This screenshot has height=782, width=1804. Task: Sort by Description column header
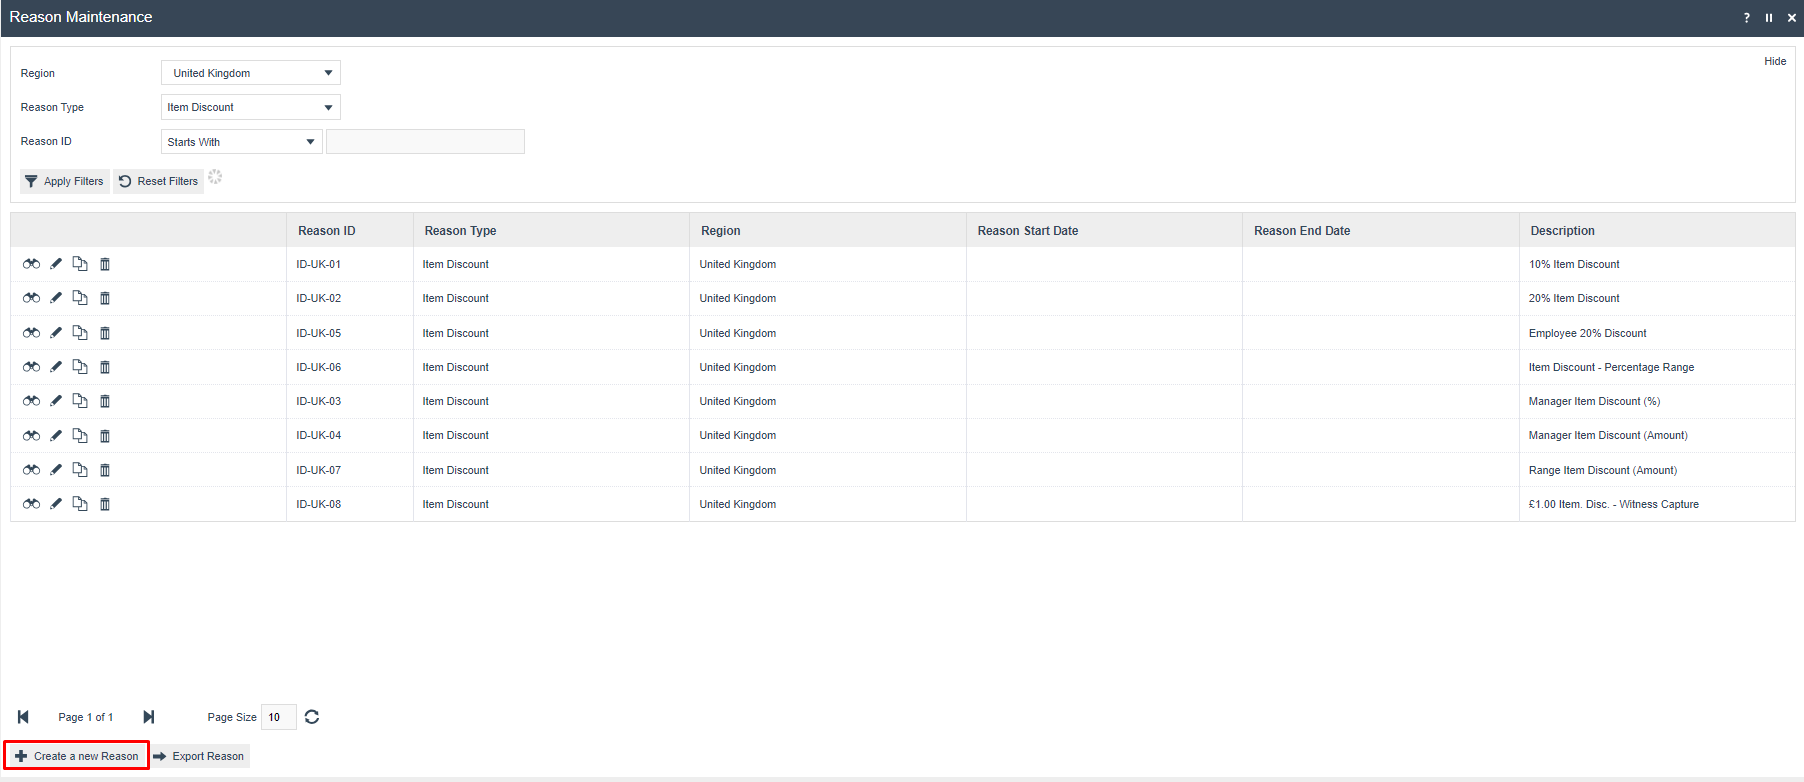pyautogui.click(x=1657, y=230)
